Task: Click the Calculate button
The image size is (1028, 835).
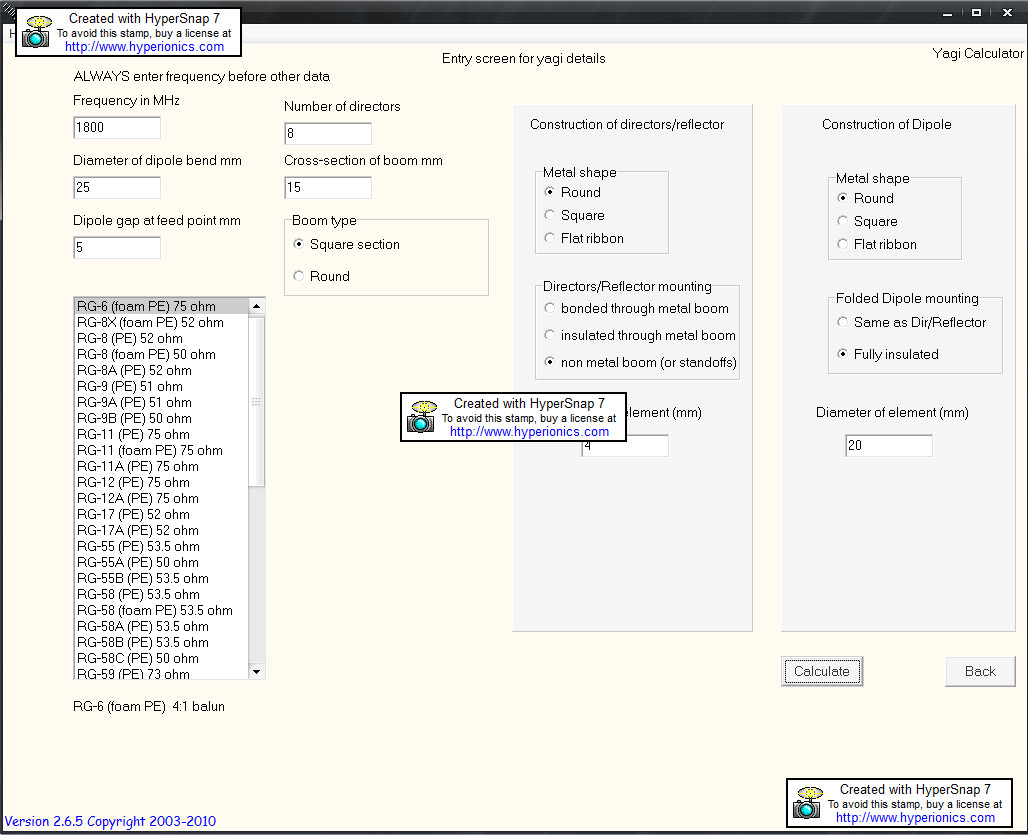Action: pyautogui.click(x=821, y=671)
